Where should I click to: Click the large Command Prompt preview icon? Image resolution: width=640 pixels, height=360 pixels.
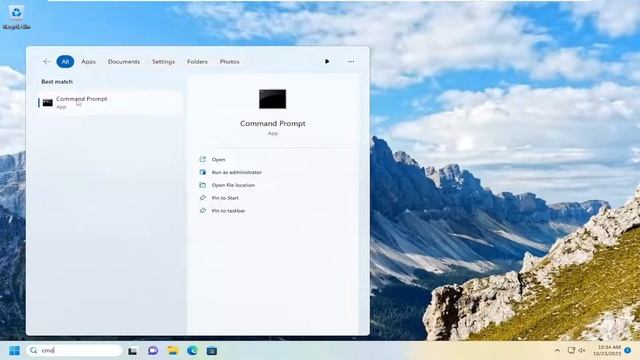[272, 99]
